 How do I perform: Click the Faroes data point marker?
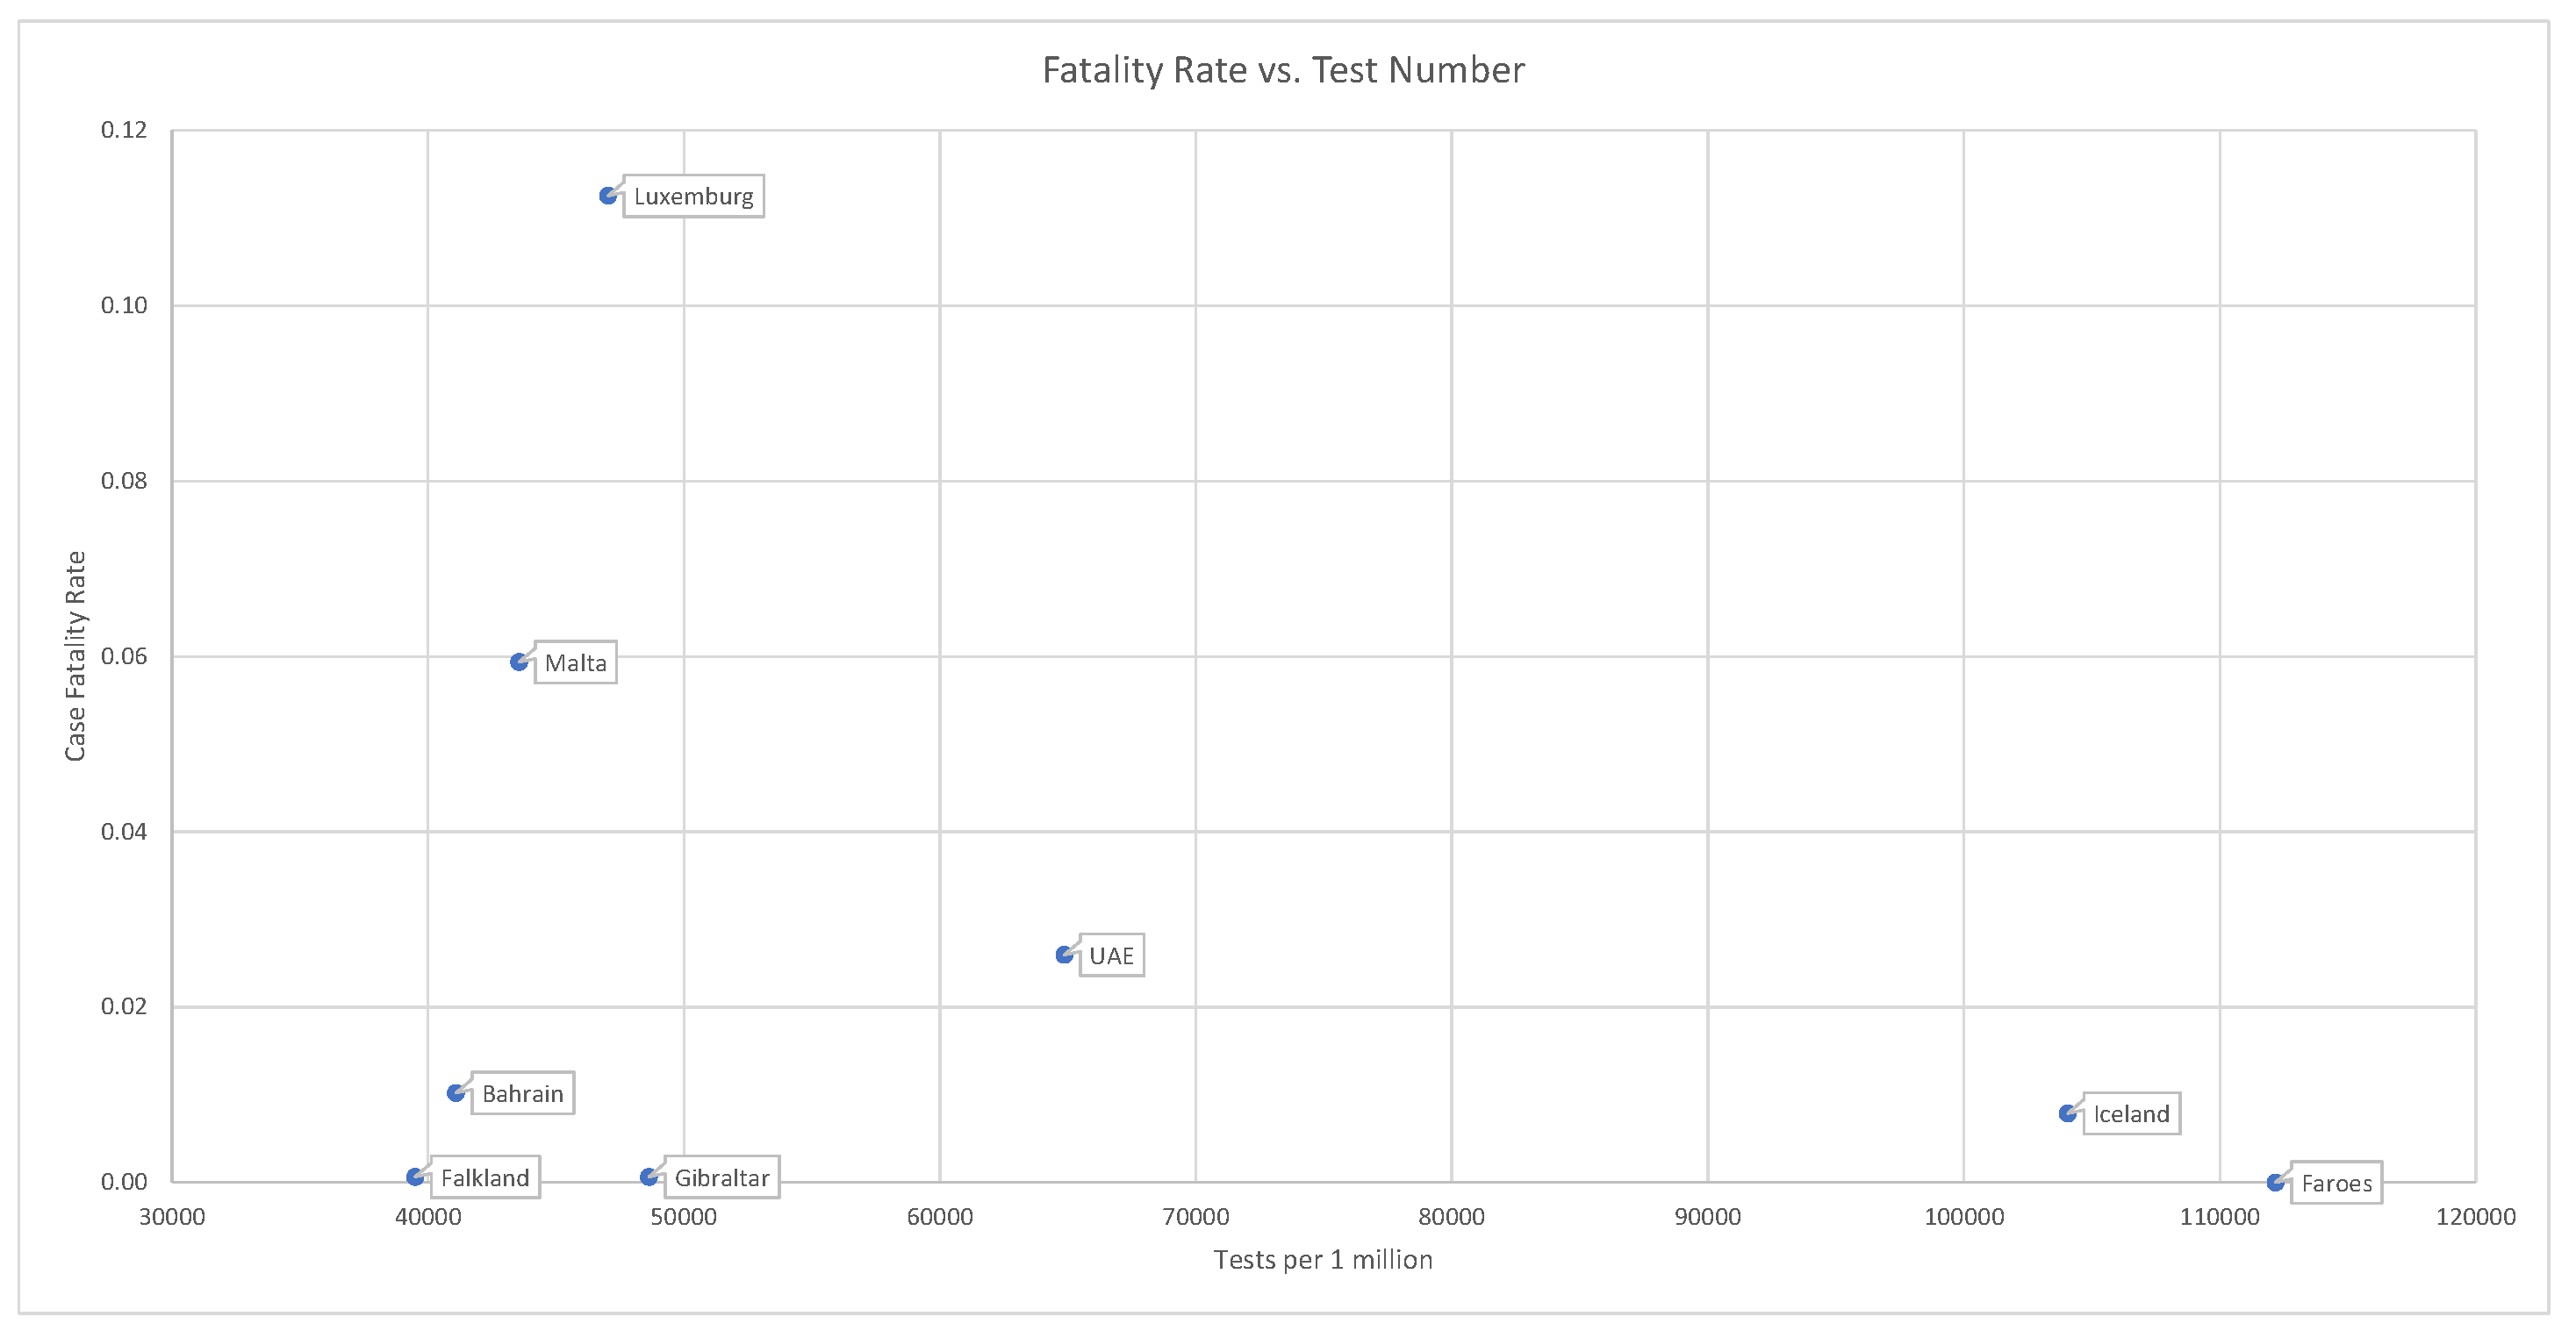(2275, 1183)
